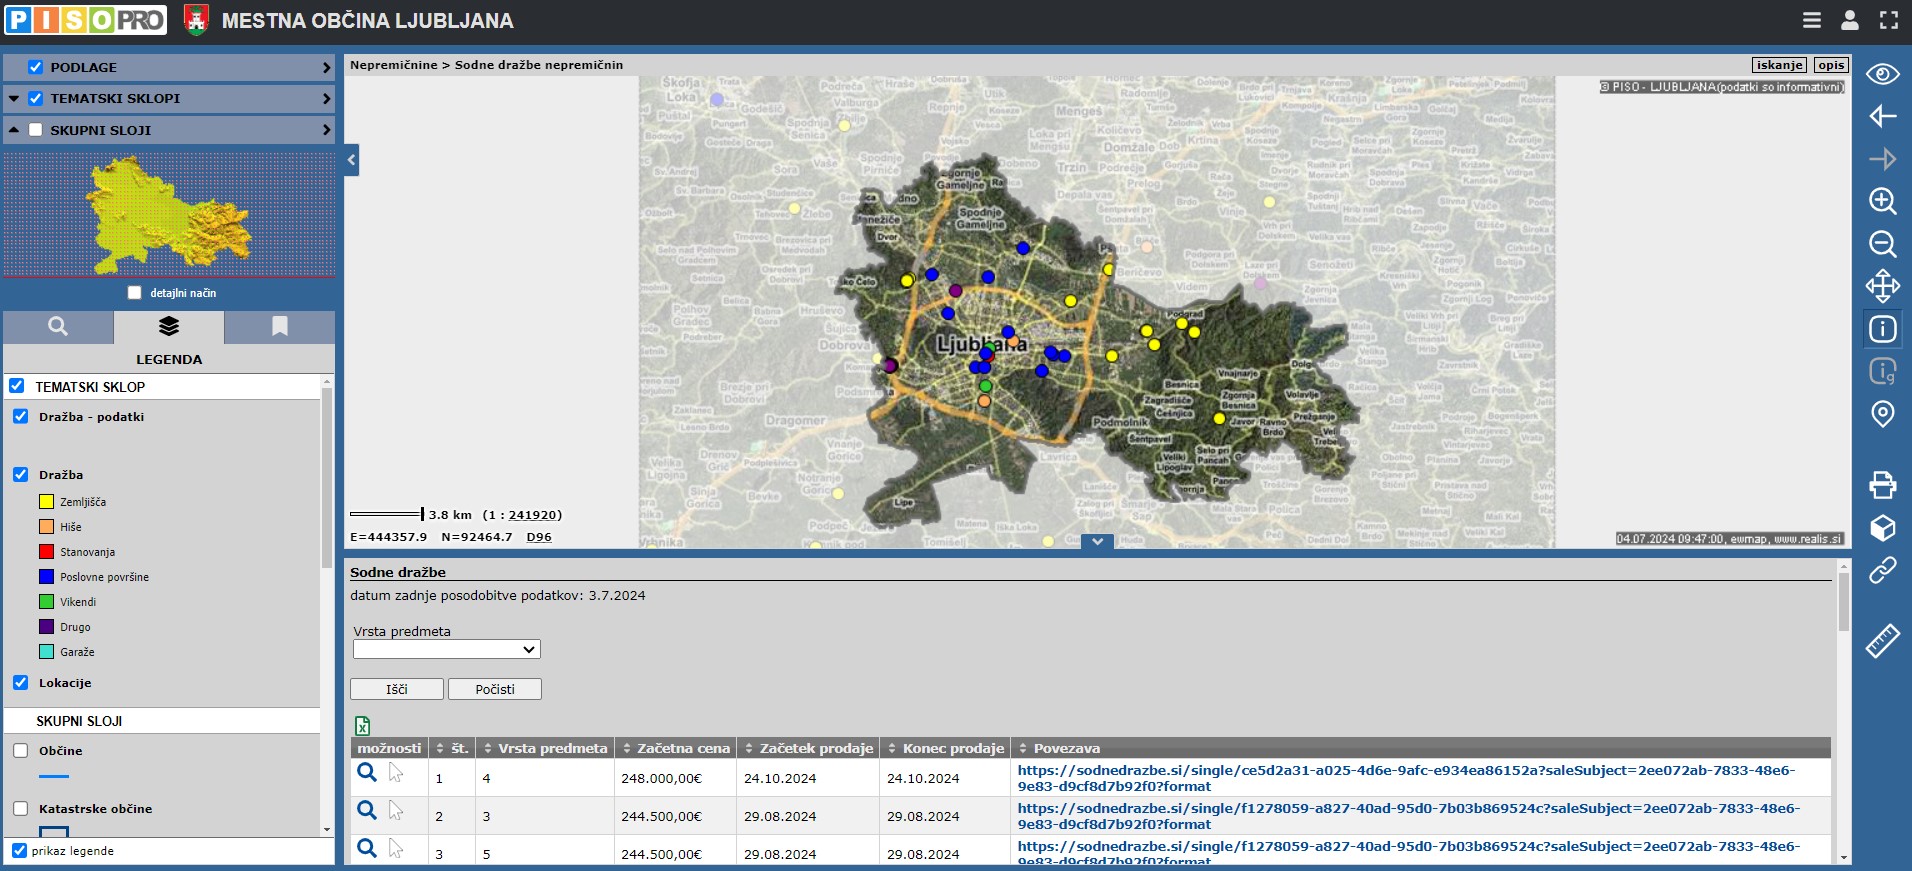Collapse the left sidebar panel
This screenshot has width=1912, height=871.
[351, 160]
